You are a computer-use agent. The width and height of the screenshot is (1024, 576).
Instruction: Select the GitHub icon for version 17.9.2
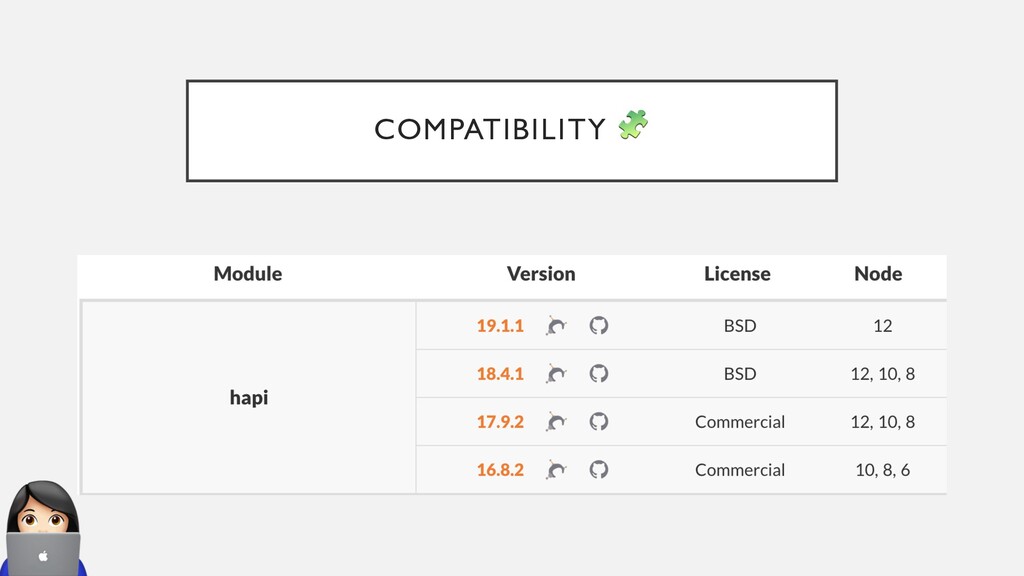coord(598,421)
